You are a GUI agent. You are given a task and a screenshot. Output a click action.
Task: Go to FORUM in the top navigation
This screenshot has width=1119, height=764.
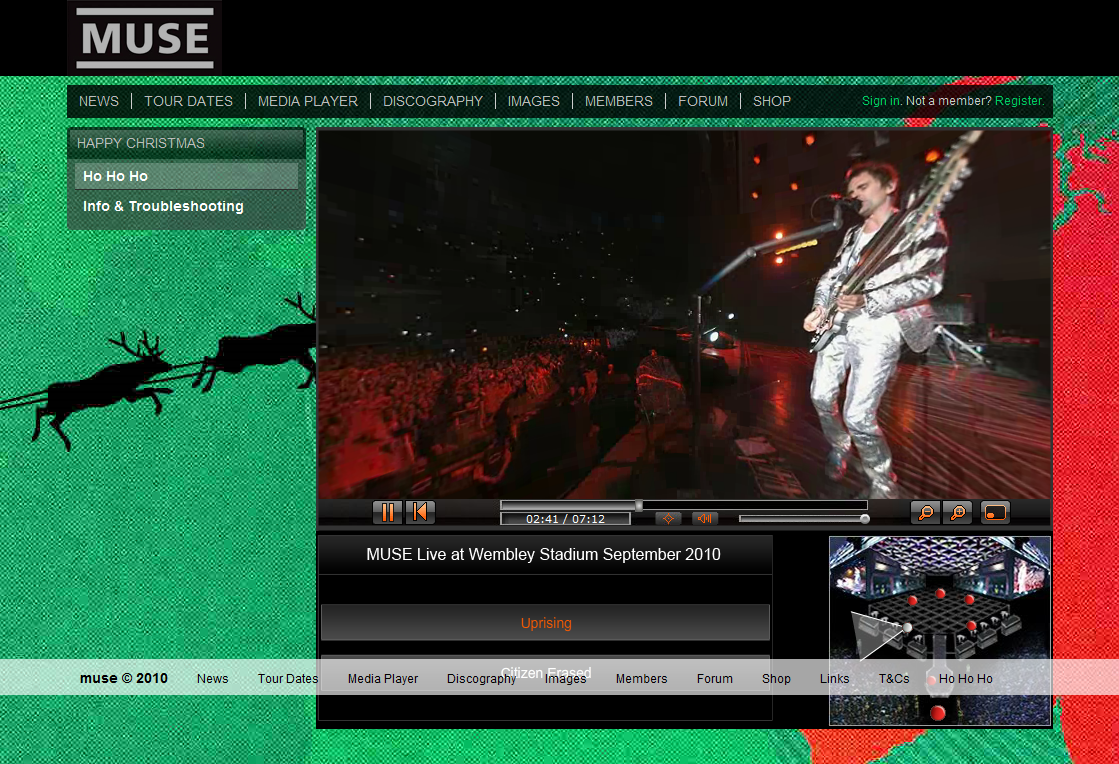(x=703, y=101)
